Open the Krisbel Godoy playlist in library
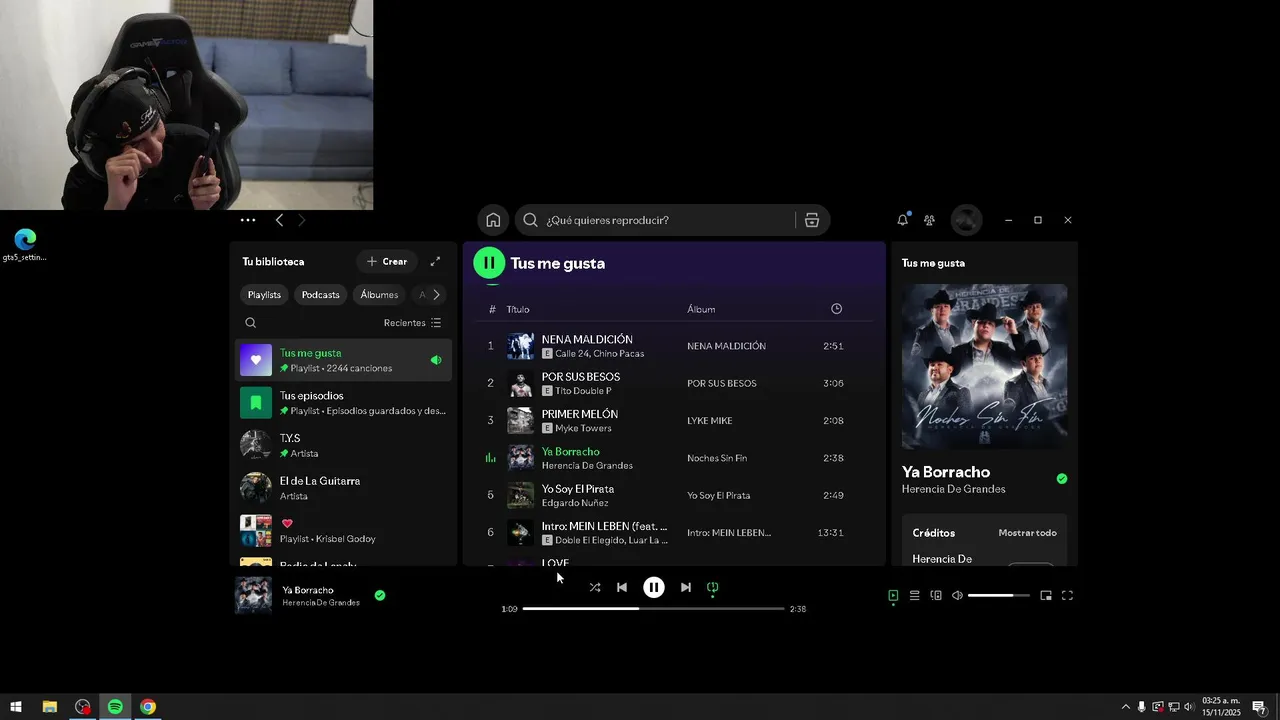The image size is (1280, 720). [343, 531]
